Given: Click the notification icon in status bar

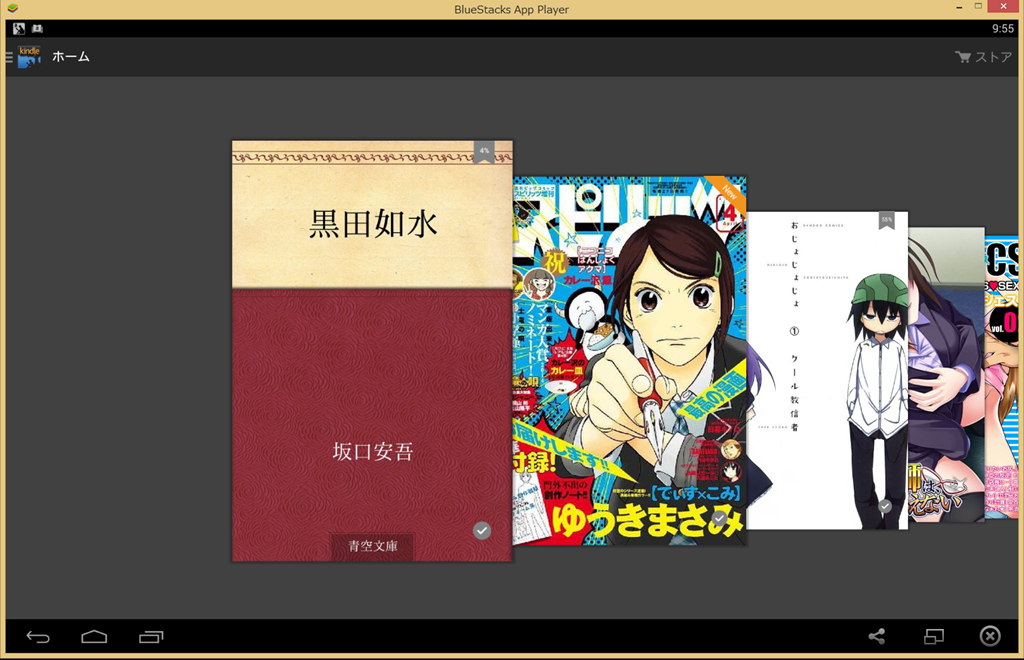Looking at the screenshot, I should click(x=19, y=29).
